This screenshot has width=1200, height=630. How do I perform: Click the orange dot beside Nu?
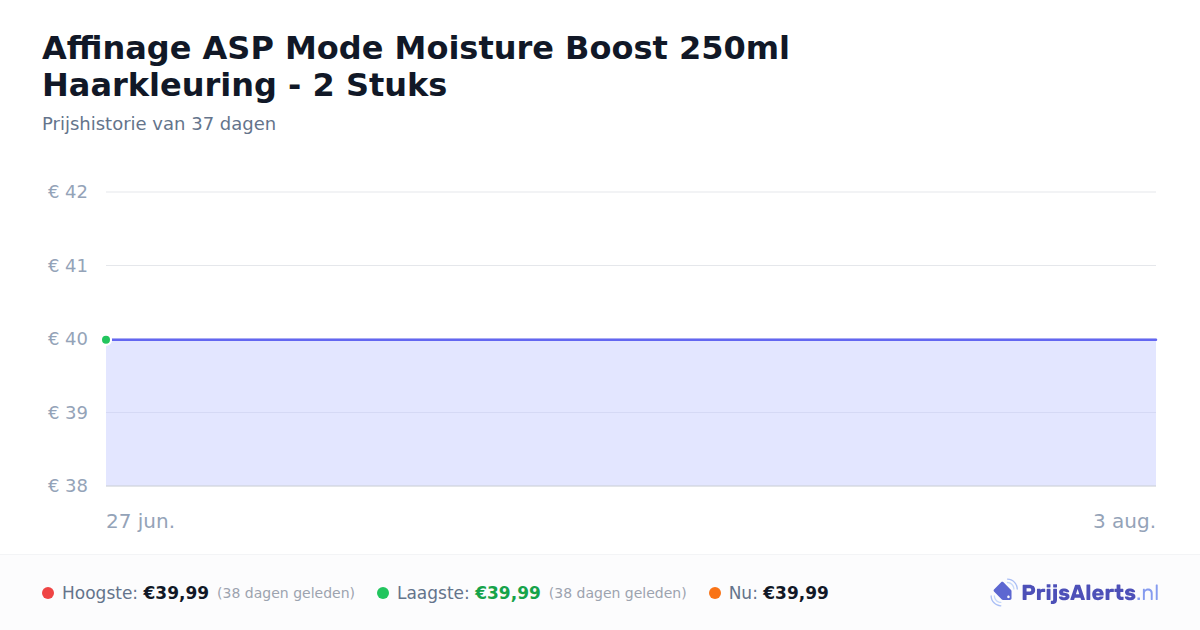pyautogui.click(x=715, y=593)
